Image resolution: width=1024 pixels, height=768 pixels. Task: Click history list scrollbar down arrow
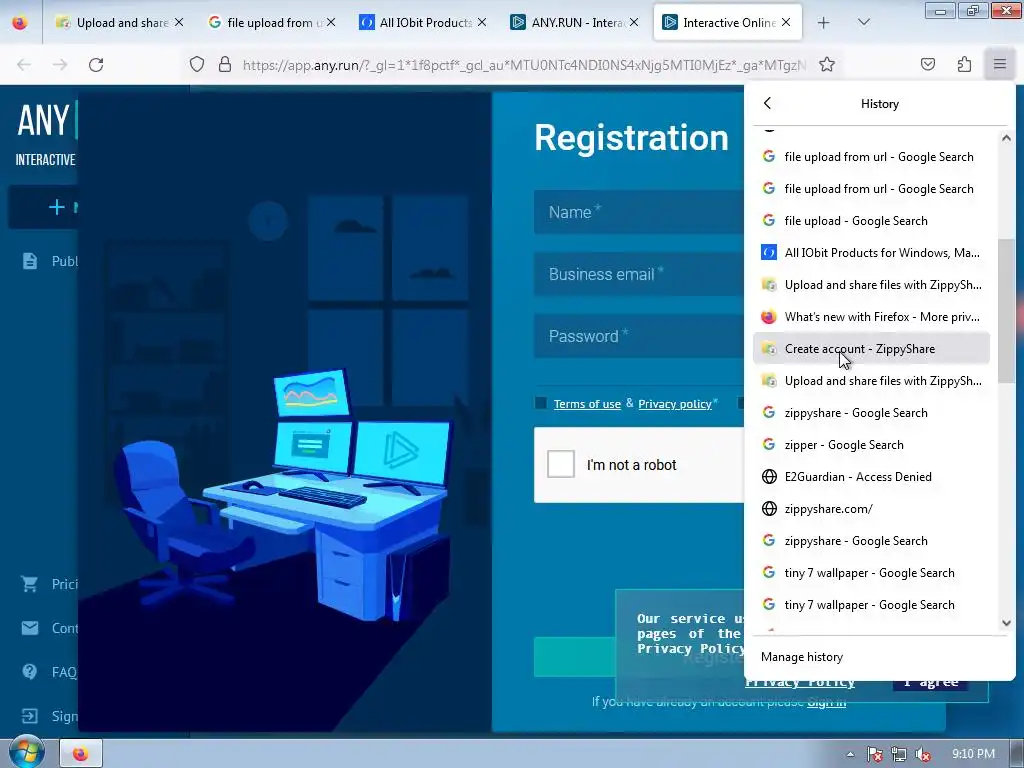[x=1006, y=623]
